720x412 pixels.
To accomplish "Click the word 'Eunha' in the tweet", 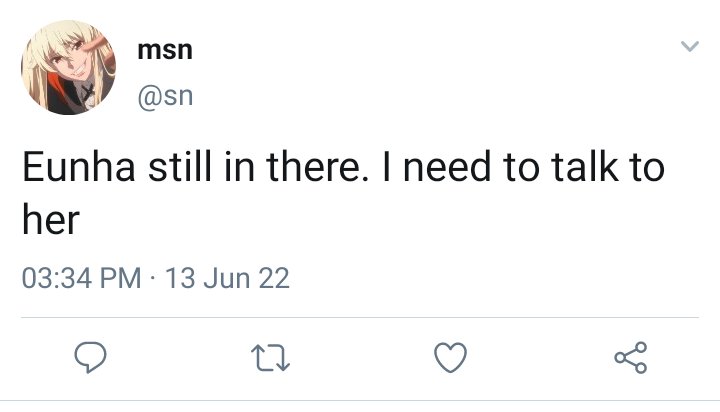I will pos(79,167).
